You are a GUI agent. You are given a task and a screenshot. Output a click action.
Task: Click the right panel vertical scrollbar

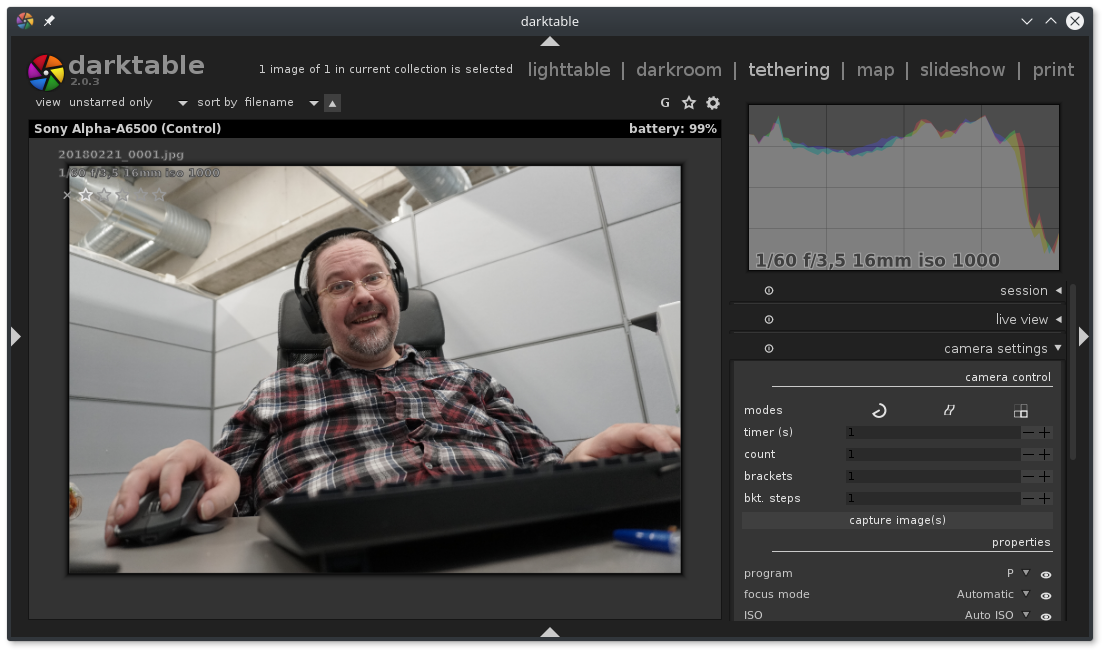click(x=1073, y=372)
